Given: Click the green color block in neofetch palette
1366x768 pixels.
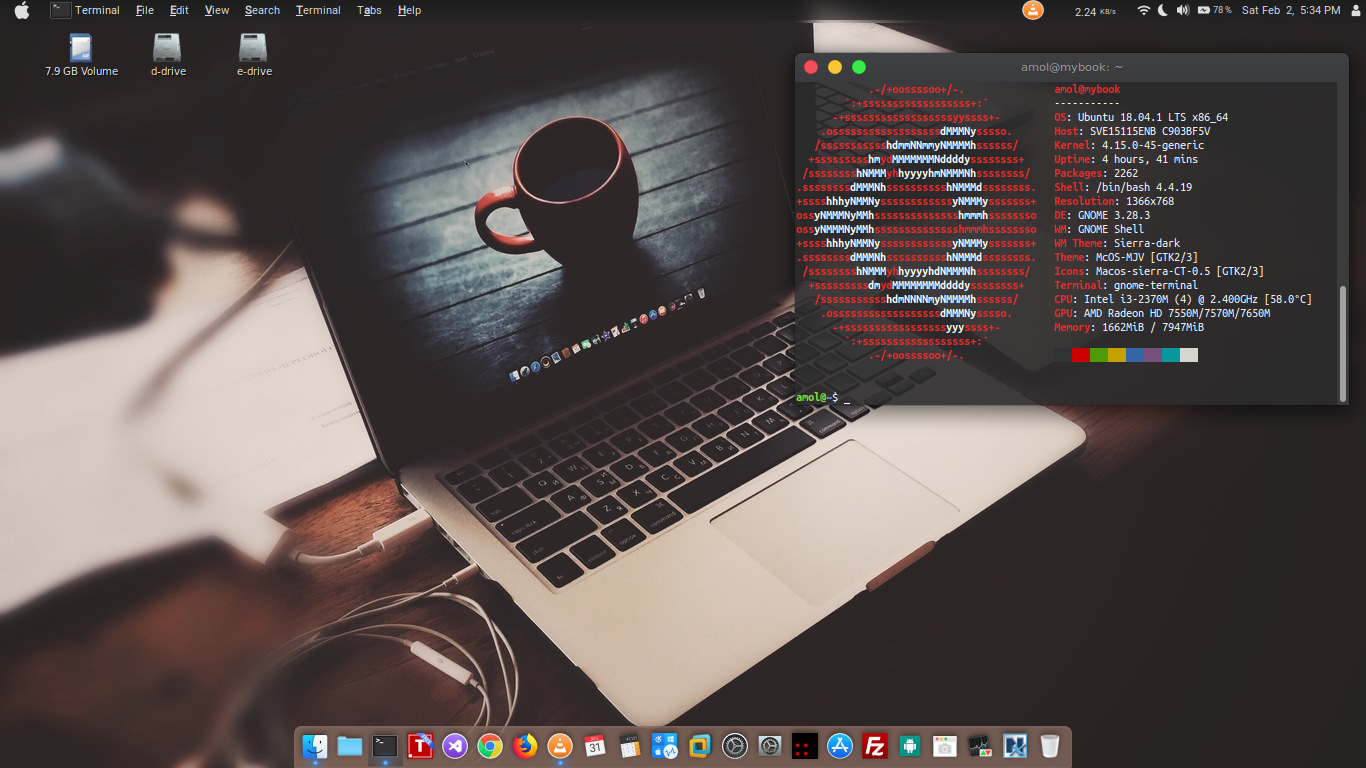Looking at the screenshot, I should pyautogui.click(x=1099, y=355).
